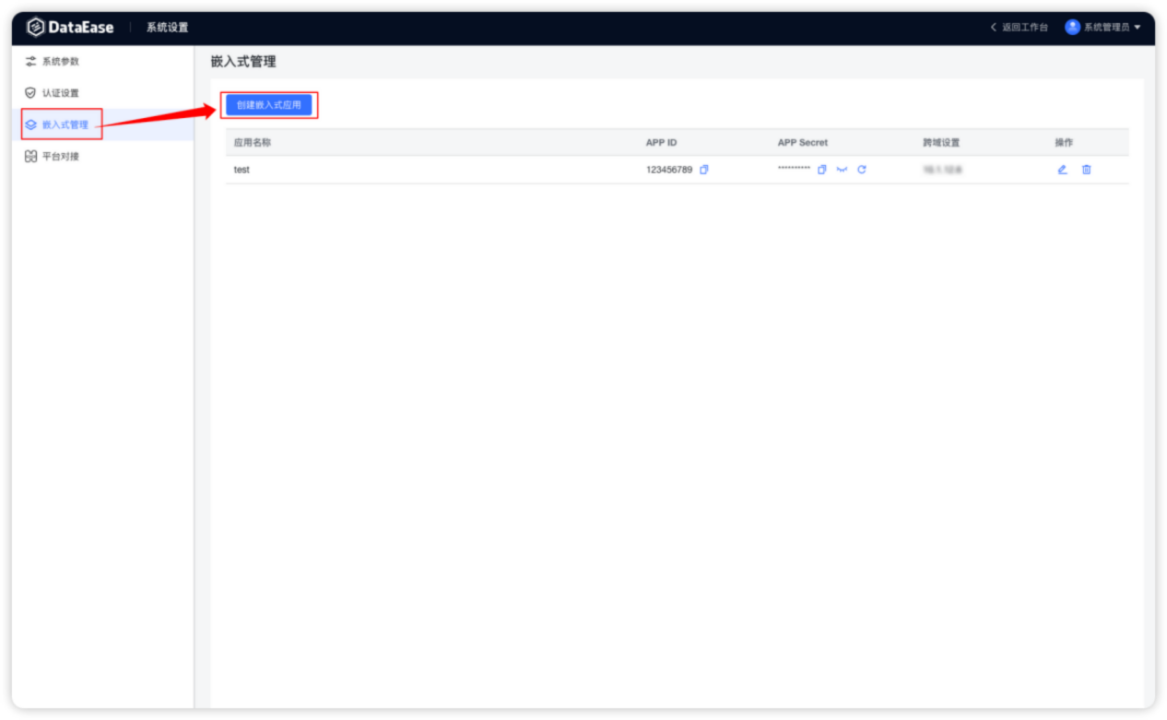Copy the APP Secret value

pos(822,169)
